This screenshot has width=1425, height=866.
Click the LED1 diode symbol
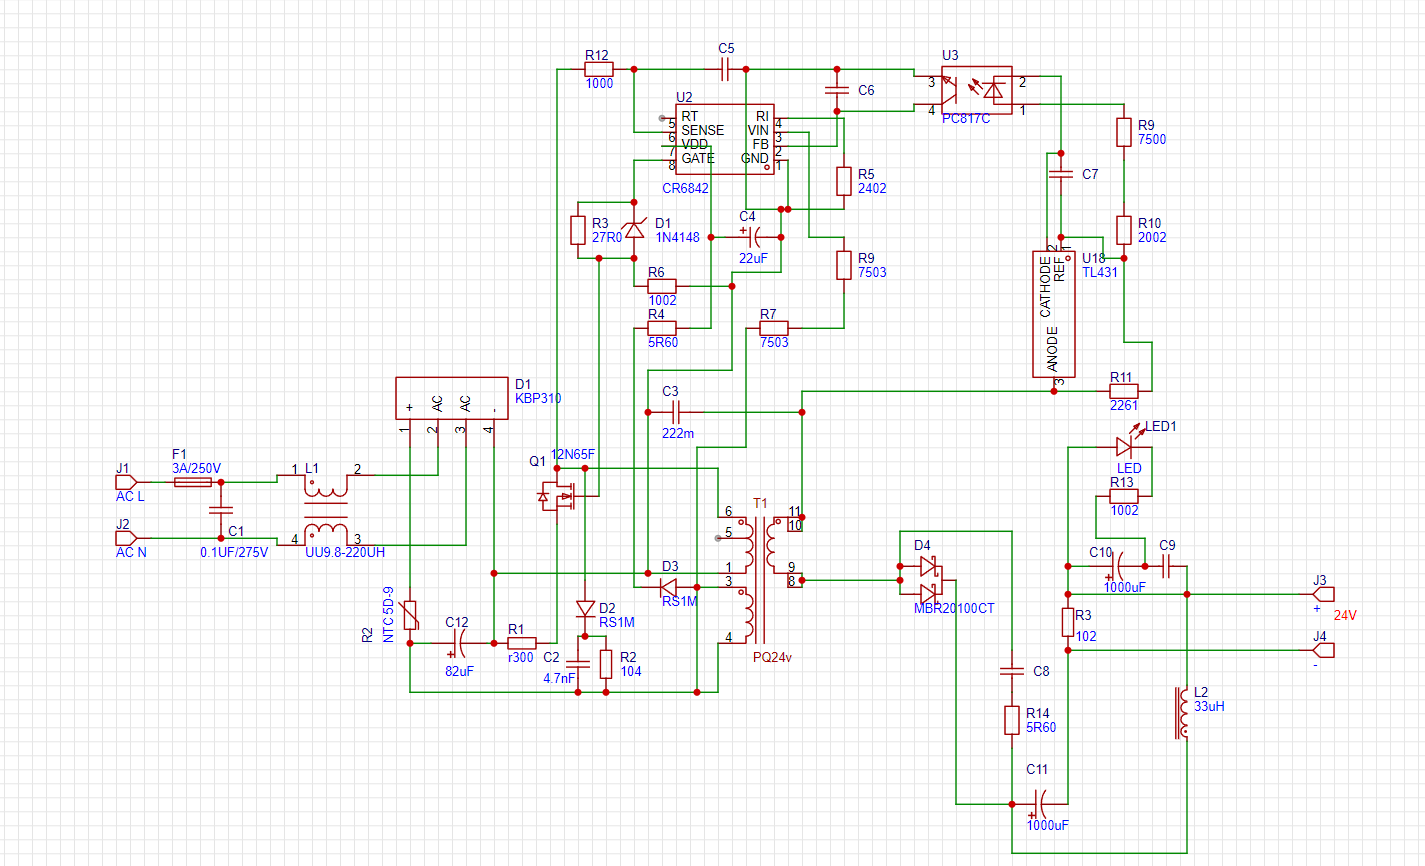tap(1128, 446)
